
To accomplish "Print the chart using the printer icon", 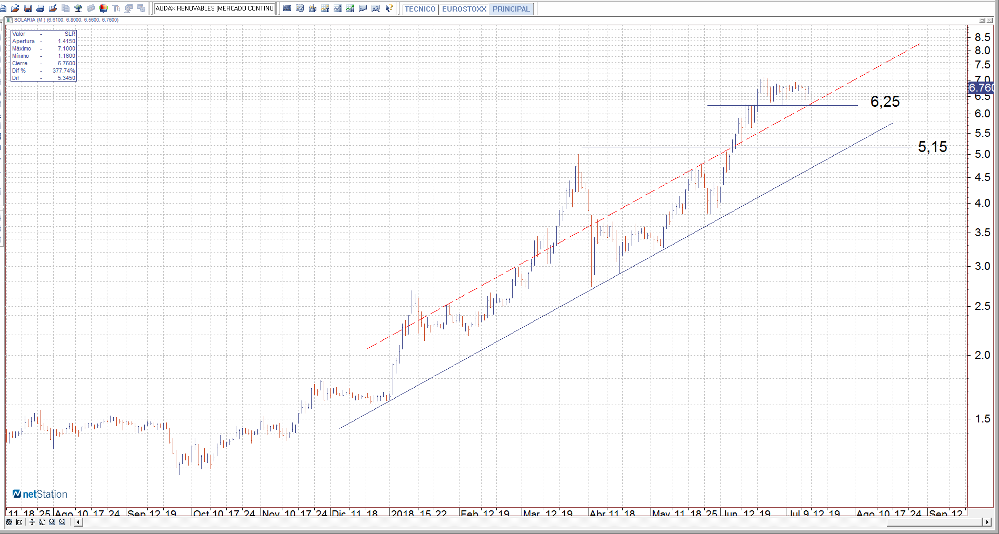I will pyautogui.click(x=40, y=8).
